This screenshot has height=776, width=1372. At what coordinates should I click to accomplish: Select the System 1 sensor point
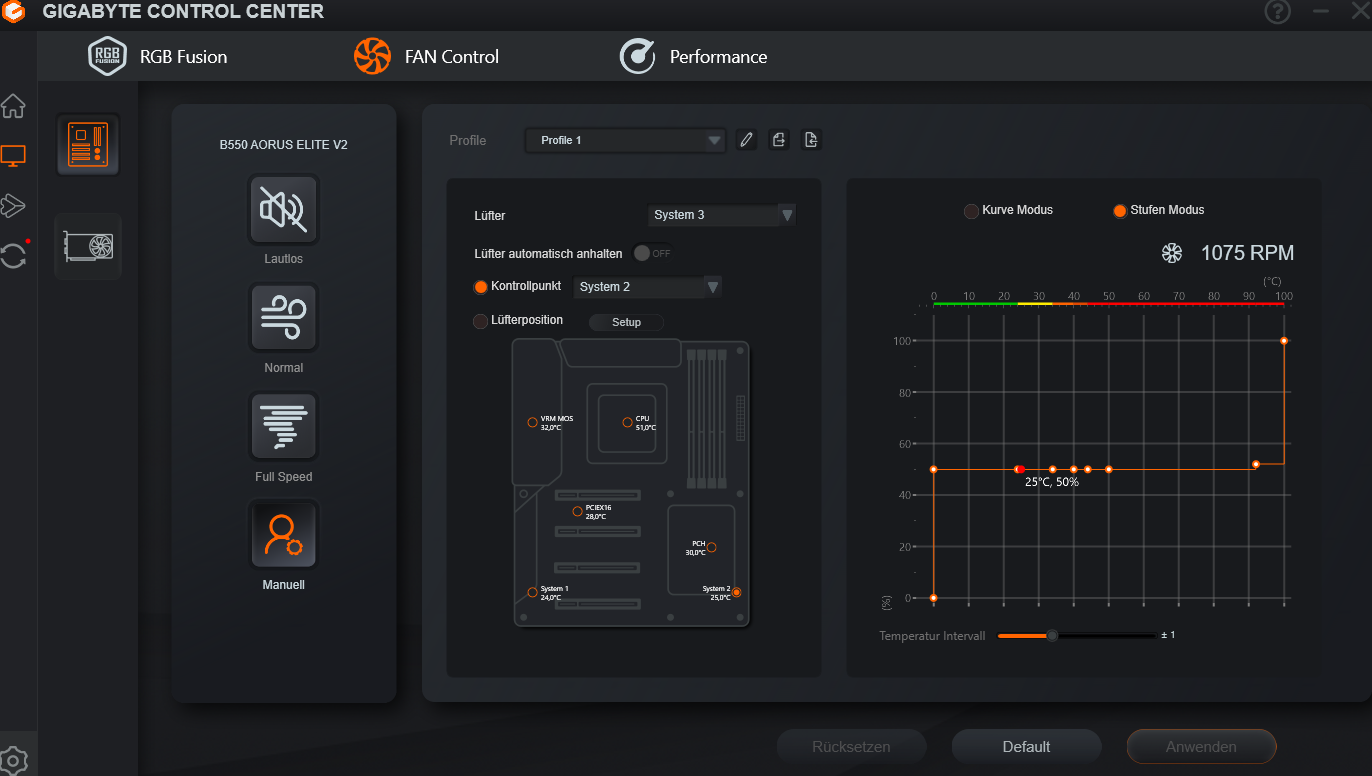click(532, 593)
